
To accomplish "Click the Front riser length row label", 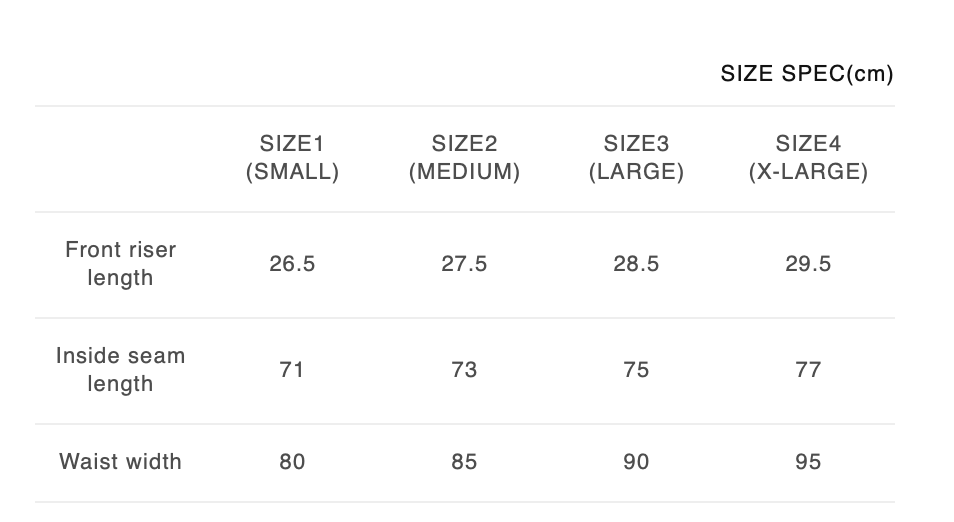I will 120,264.
